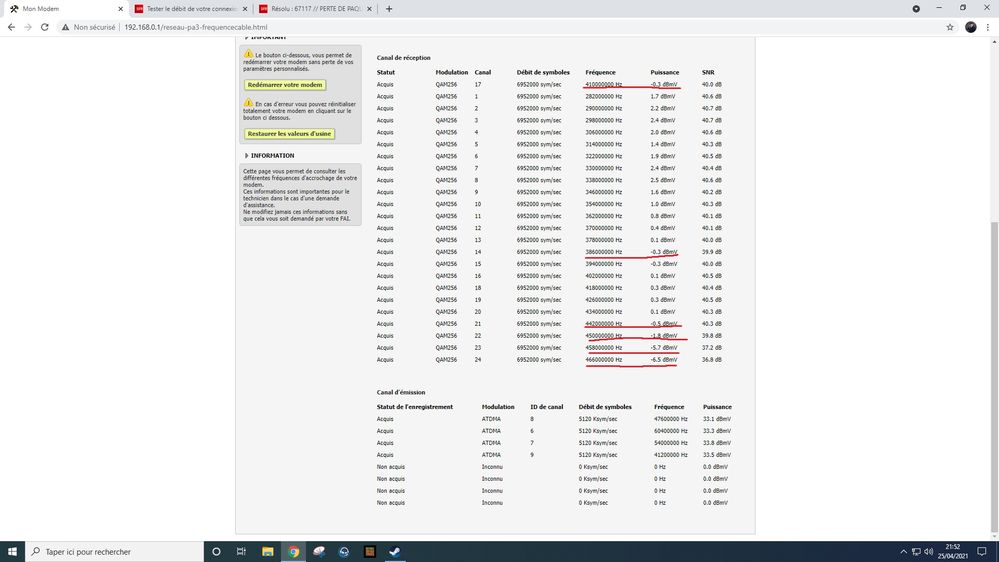999x562 pixels.
Task: Open the Windows Start menu
Action: tap(13, 551)
